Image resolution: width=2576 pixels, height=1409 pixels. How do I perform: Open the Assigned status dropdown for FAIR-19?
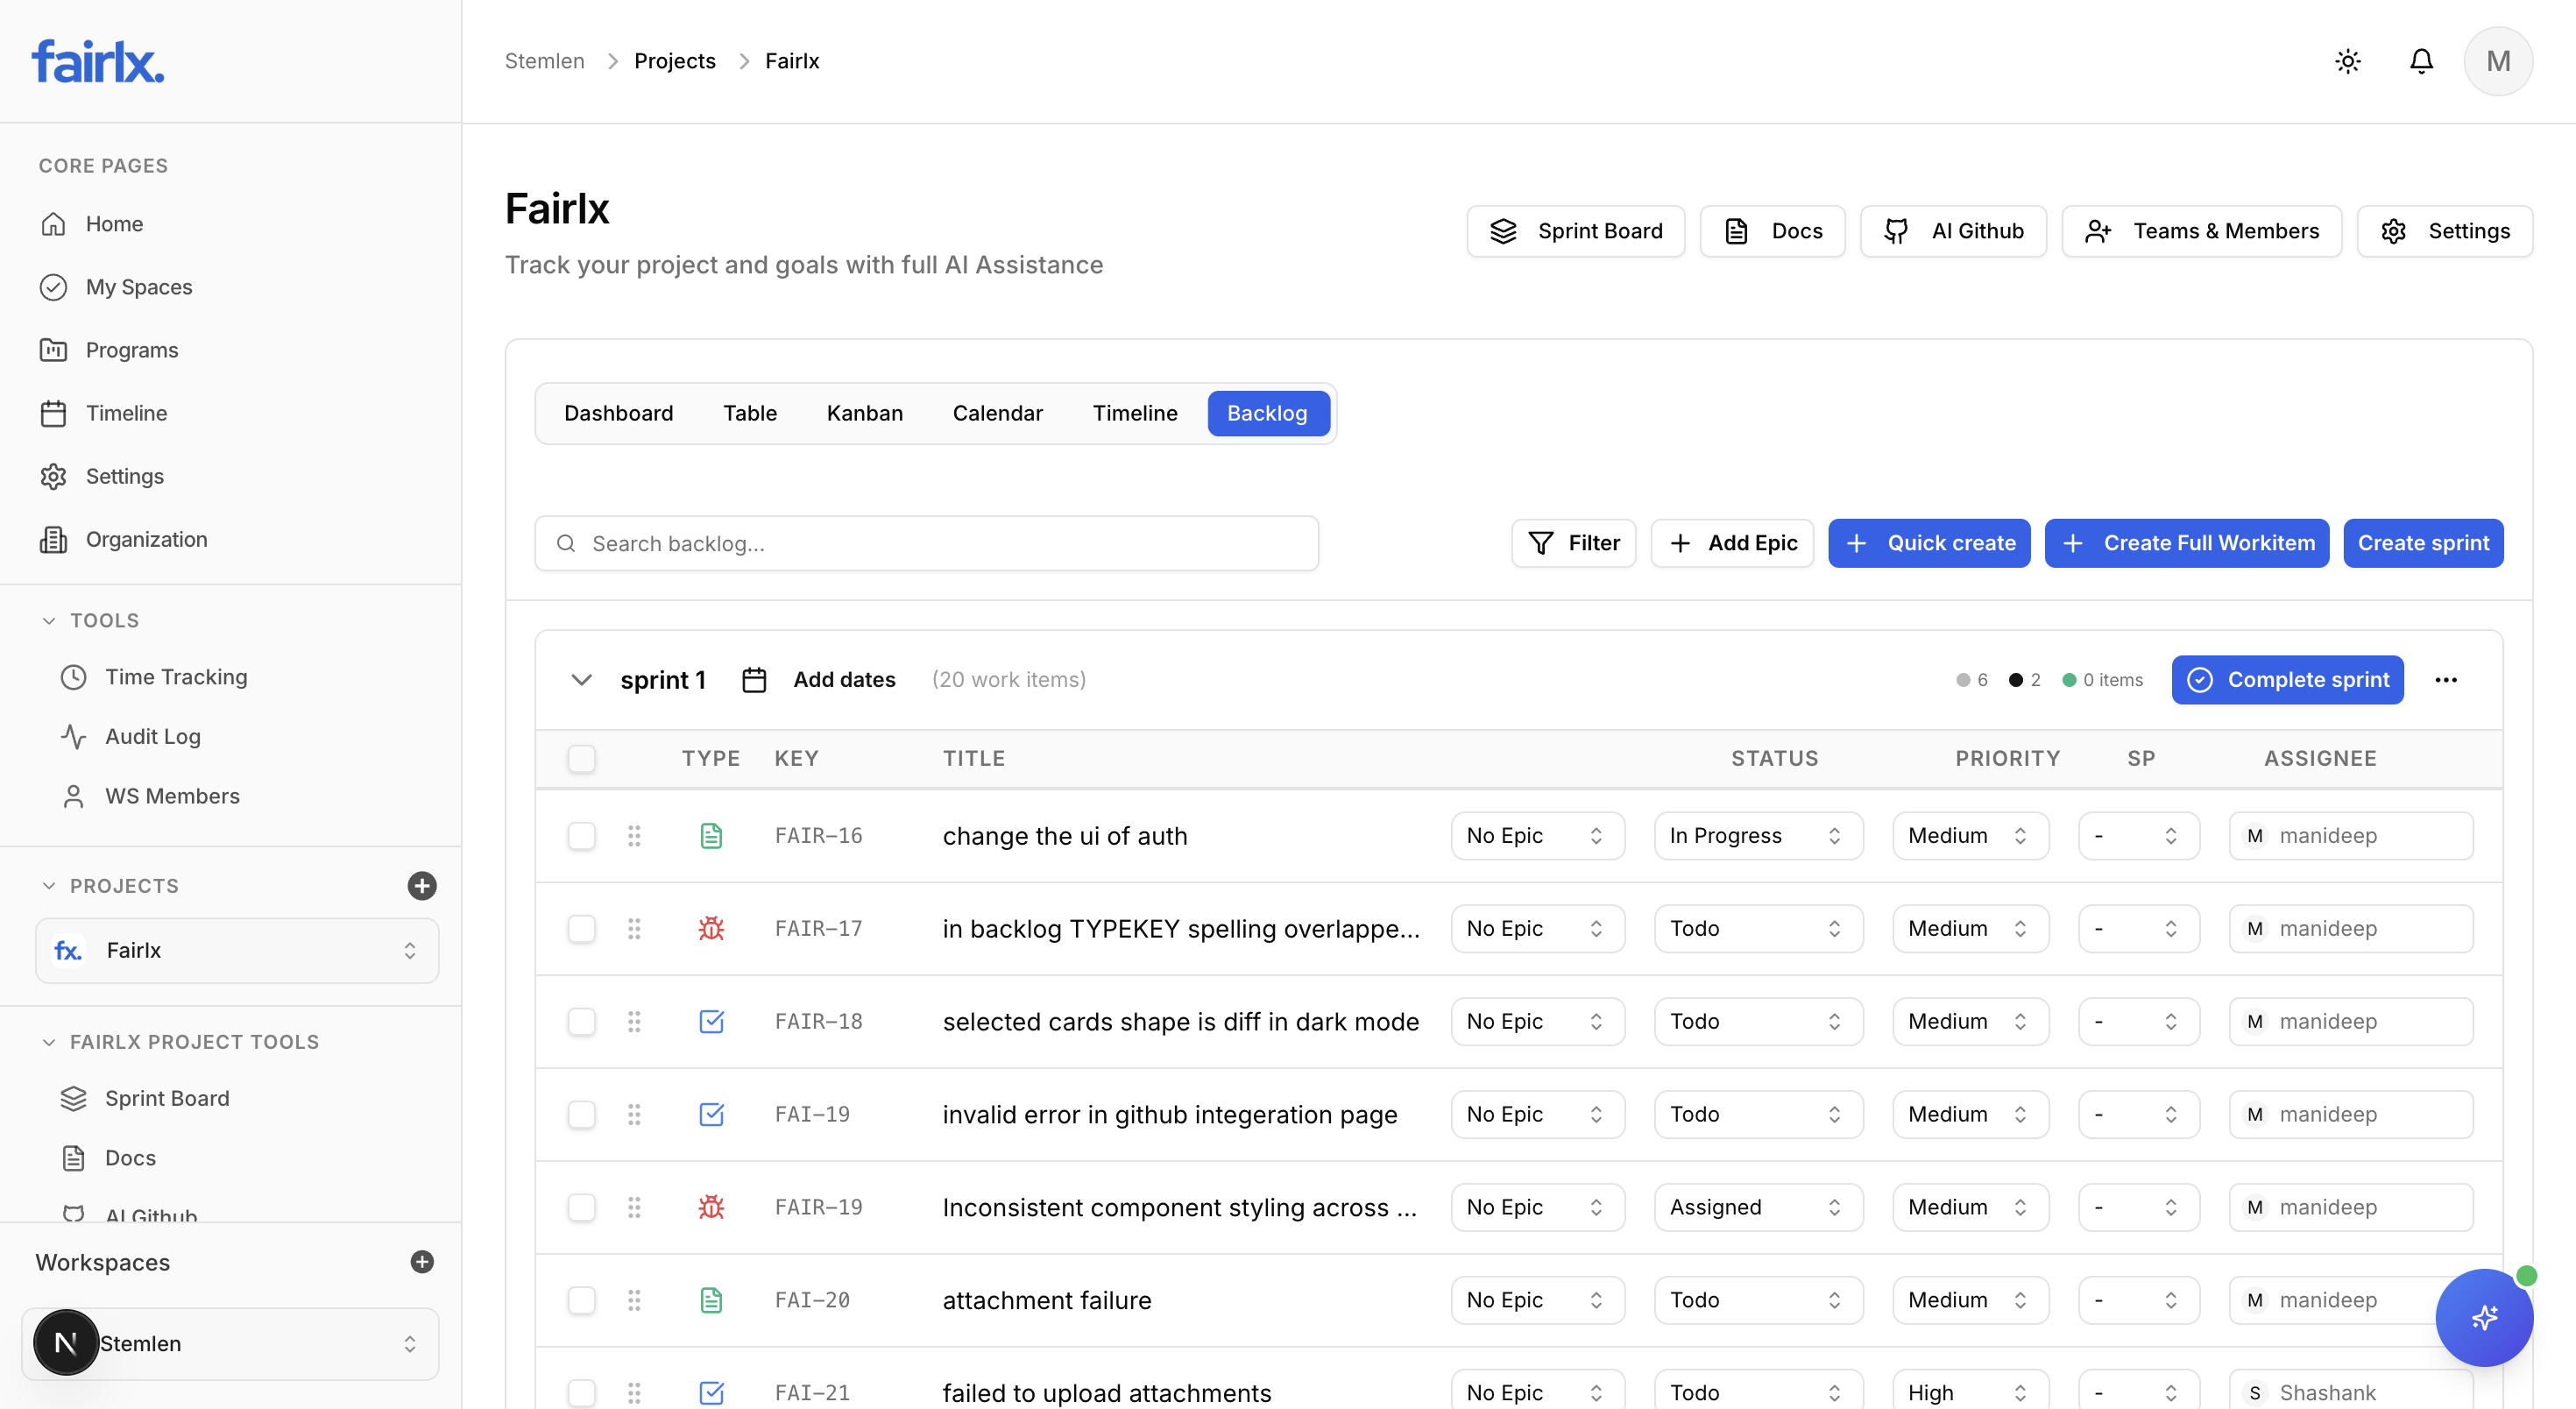click(1758, 1207)
